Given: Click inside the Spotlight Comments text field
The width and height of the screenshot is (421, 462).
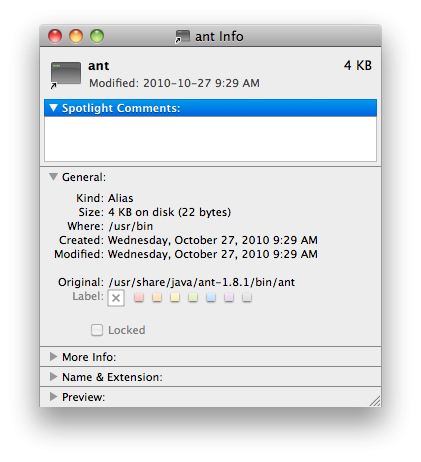Looking at the screenshot, I should (x=210, y=139).
